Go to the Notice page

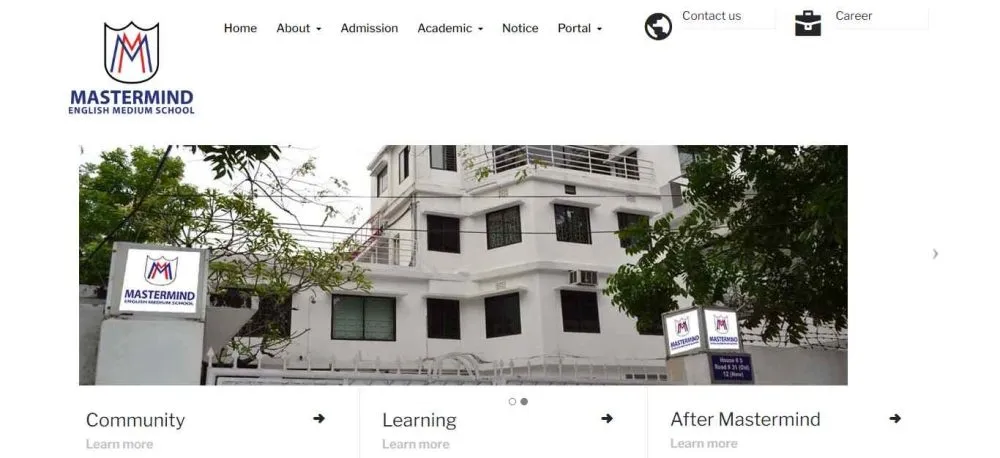pyautogui.click(x=520, y=28)
